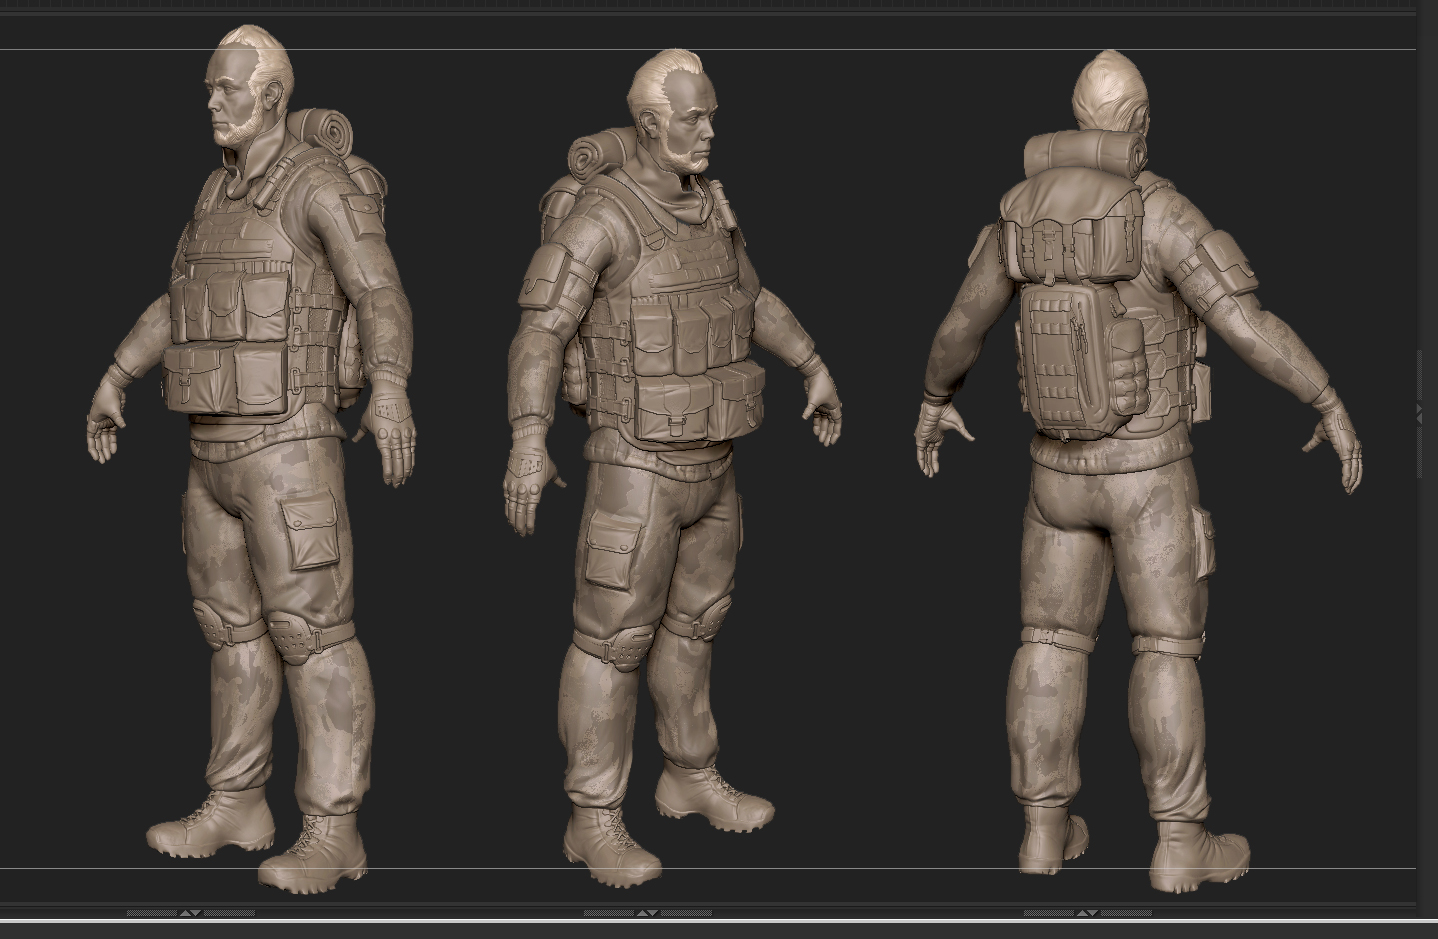
Task: Click the right-pointing arrow on the right edge divider
Action: [x=1419, y=408]
